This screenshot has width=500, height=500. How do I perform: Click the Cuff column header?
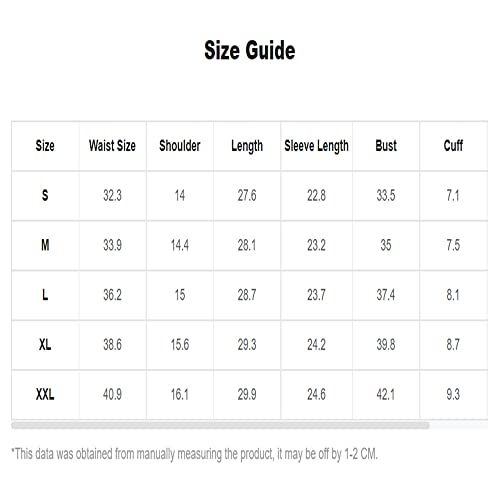[x=453, y=146]
